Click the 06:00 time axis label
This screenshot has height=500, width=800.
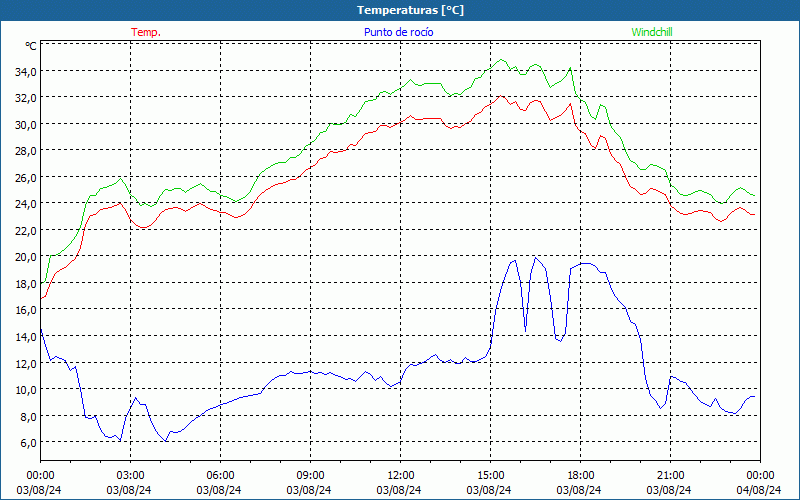(220, 476)
